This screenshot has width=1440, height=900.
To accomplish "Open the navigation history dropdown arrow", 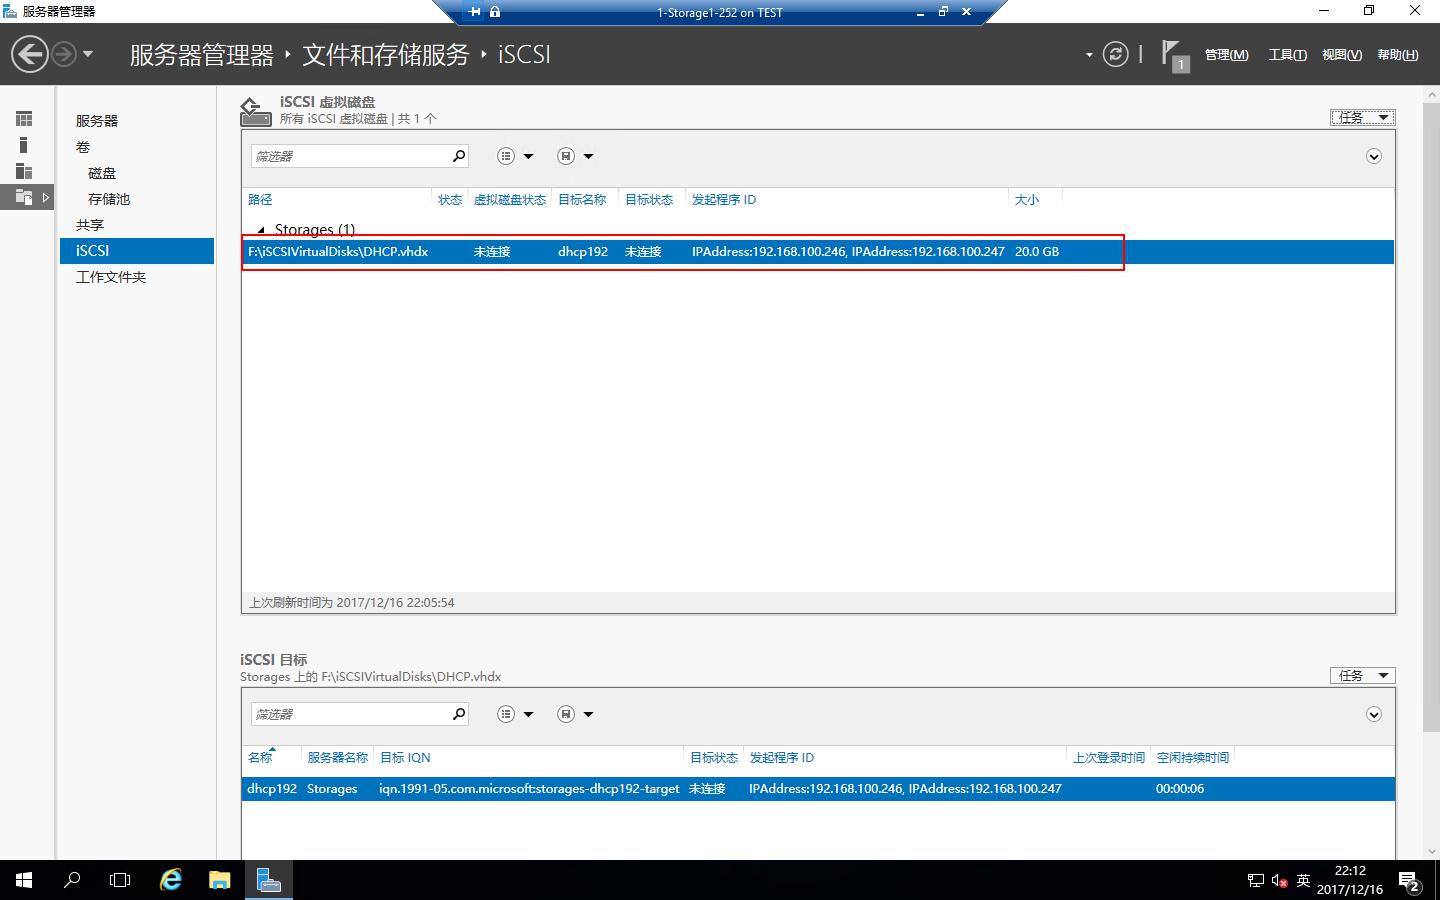I will click(x=88, y=54).
